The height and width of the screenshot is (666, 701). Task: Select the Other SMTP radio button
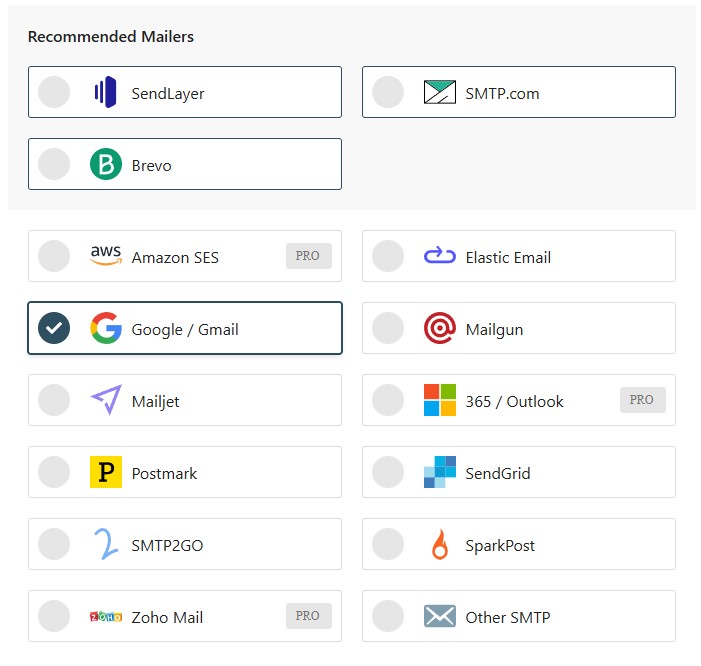pyautogui.click(x=388, y=616)
